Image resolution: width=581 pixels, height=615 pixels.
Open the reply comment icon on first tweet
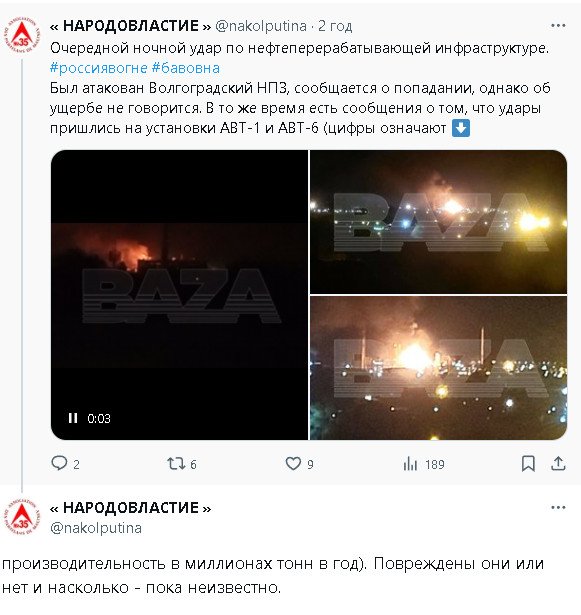pos(59,464)
